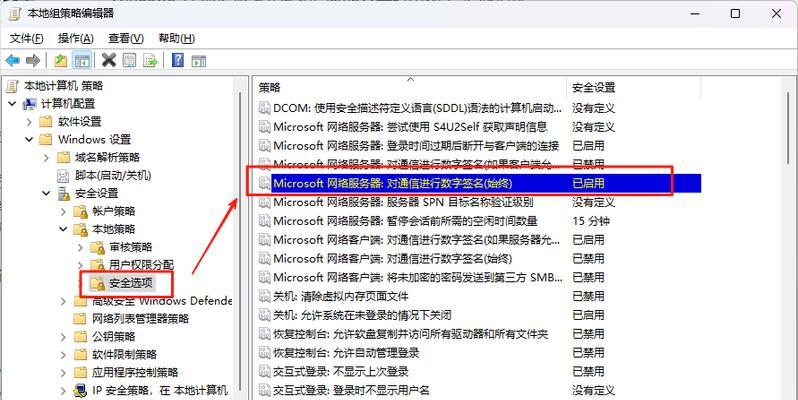This screenshot has height=400, width=798.
Task: Collapse the 计算机配置 tree node
Action: (12, 104)
